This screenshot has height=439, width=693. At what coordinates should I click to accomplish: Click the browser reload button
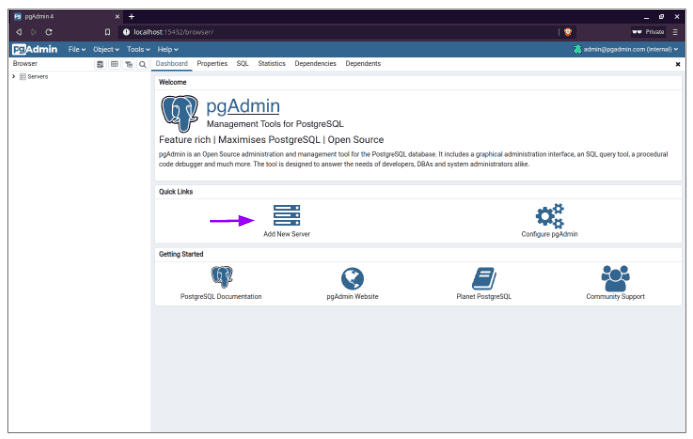tap(49, 32)
